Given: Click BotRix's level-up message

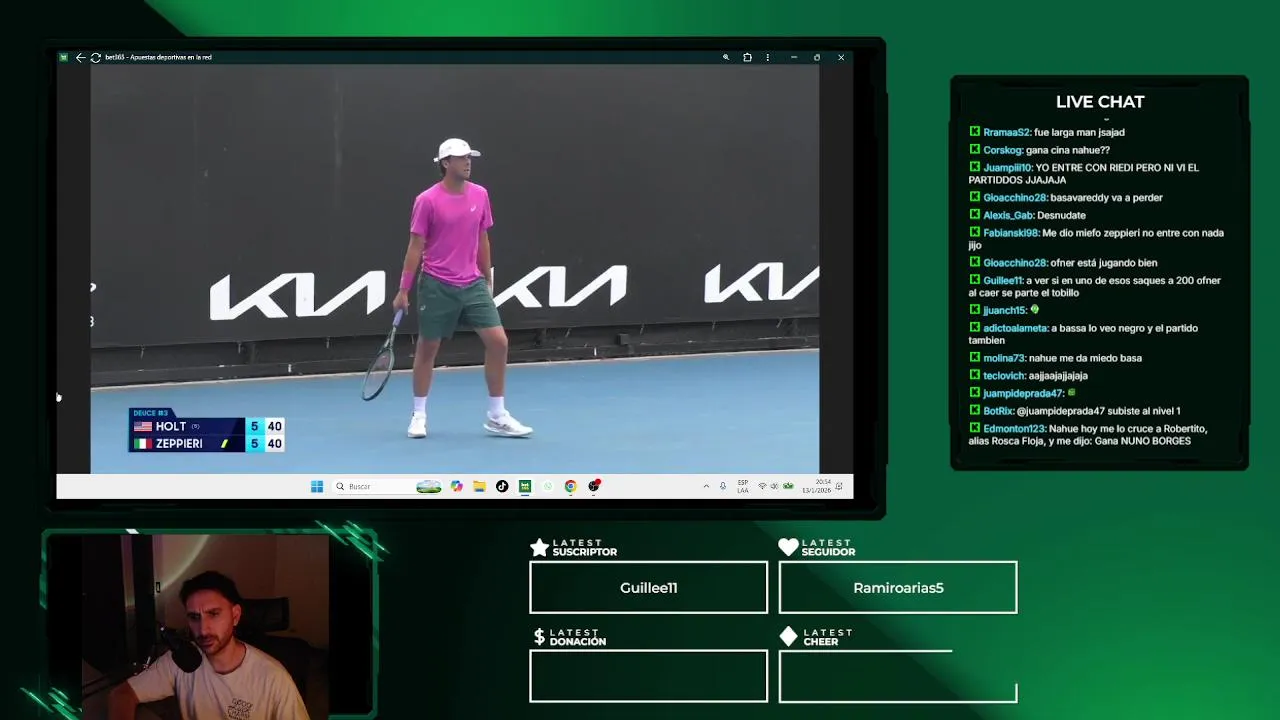Looking at the screenshot, I should pos(1098,411).
